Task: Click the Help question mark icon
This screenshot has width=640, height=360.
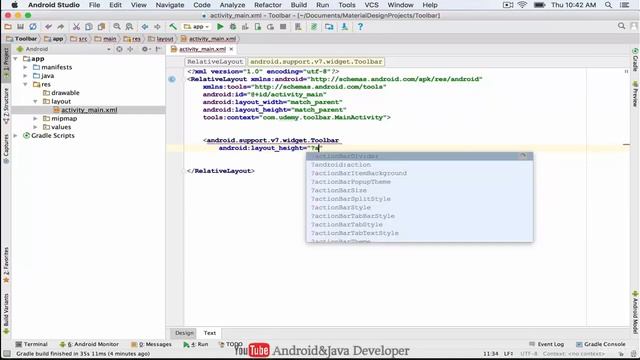Action: [360, 27]
